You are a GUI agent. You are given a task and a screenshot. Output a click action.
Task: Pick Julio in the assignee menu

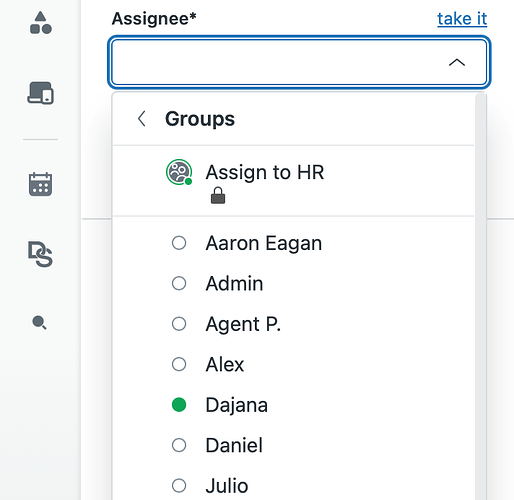(293, 486)
